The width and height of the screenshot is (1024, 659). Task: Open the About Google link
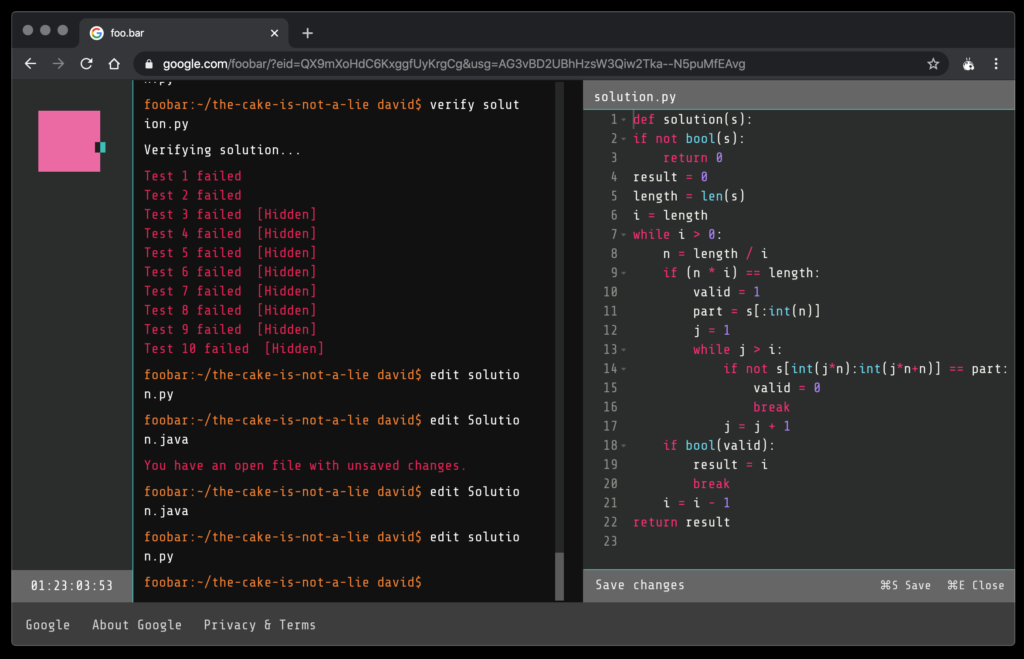click(136, 625)
